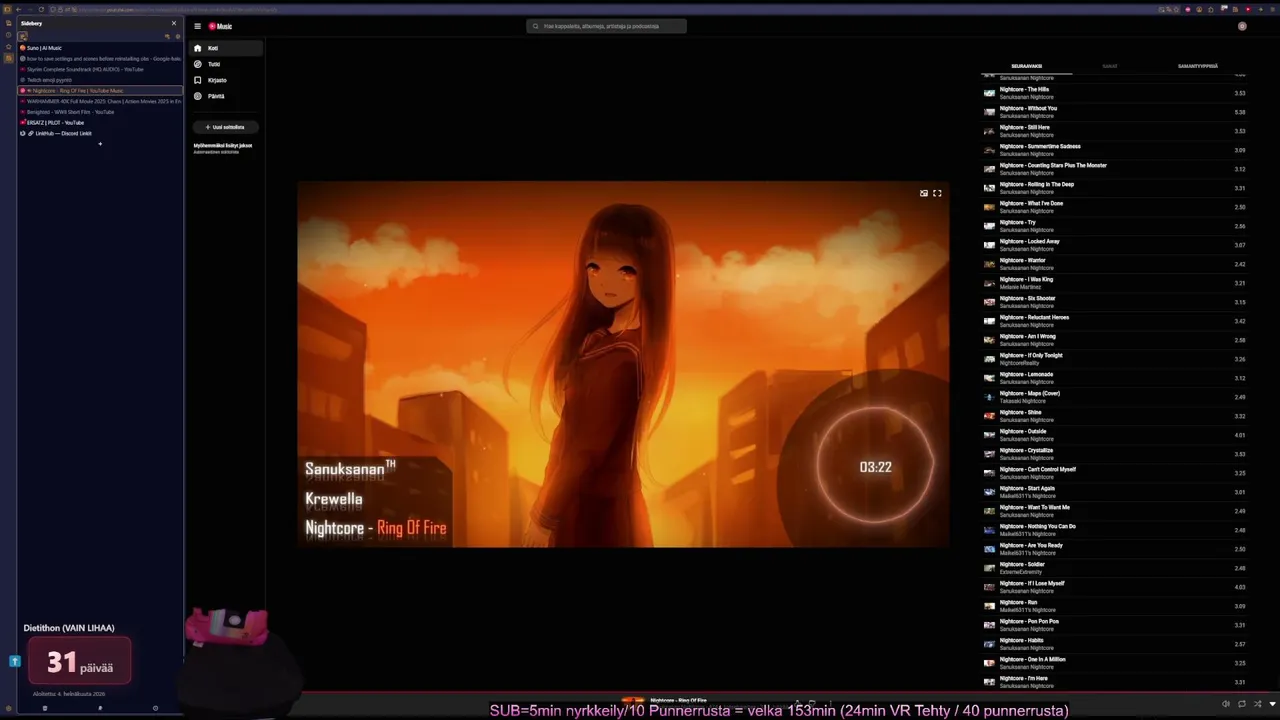Open the account avatar menu
The height and width of the screenshot is (720, 1280).
(x=1242, y=26)
